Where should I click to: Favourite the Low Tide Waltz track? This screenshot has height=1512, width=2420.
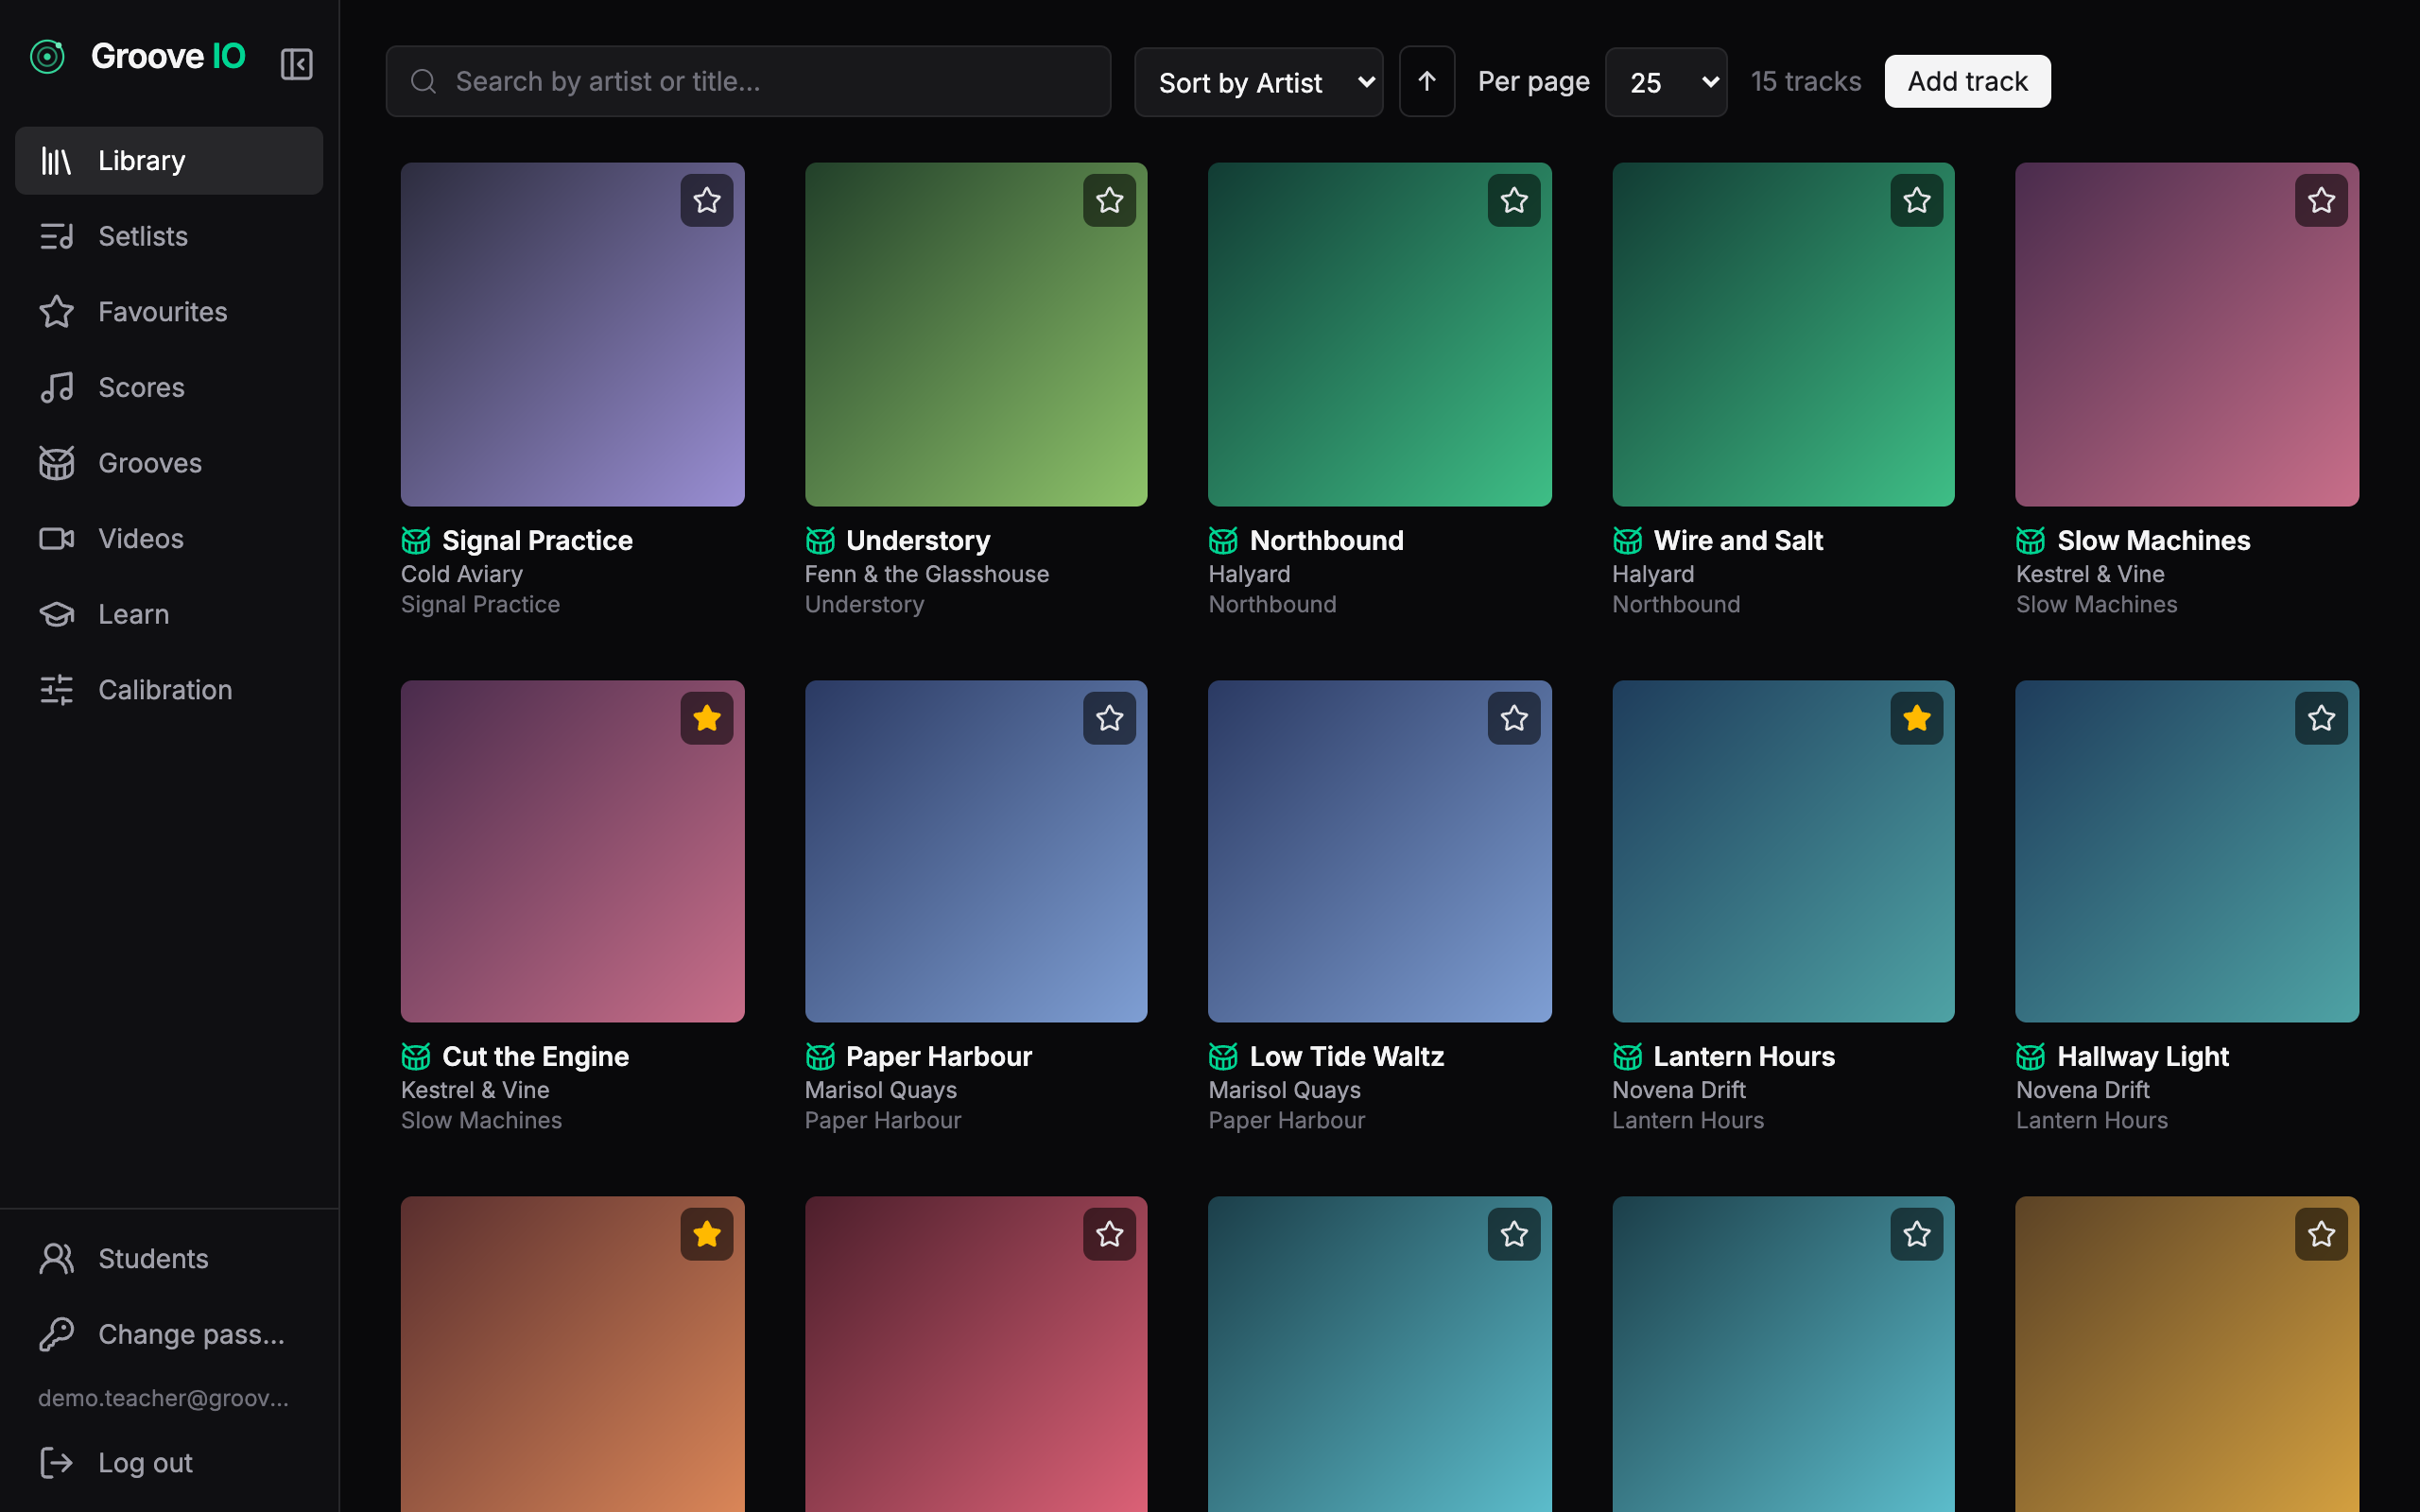(x=1514, y=718)
